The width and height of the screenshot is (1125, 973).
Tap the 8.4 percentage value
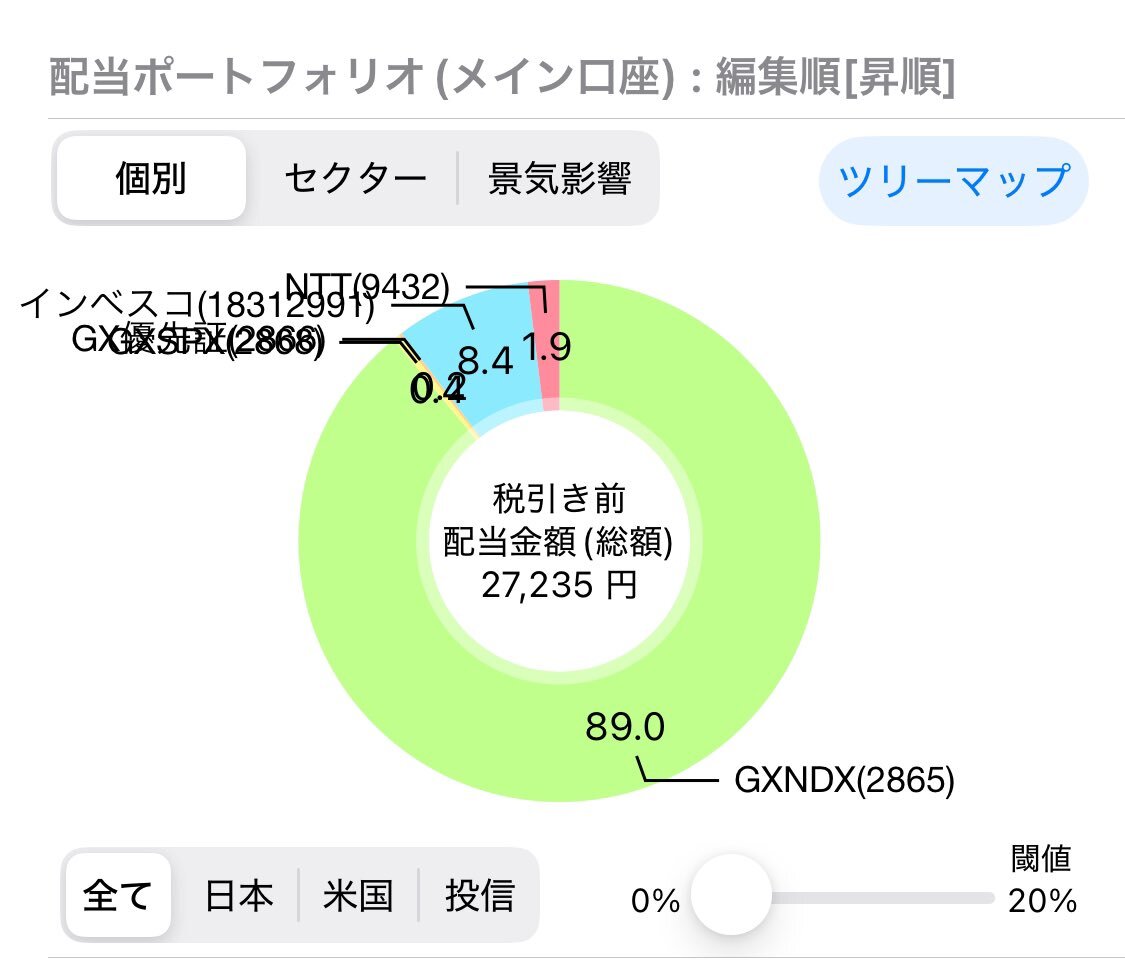[x=486, y=358]
